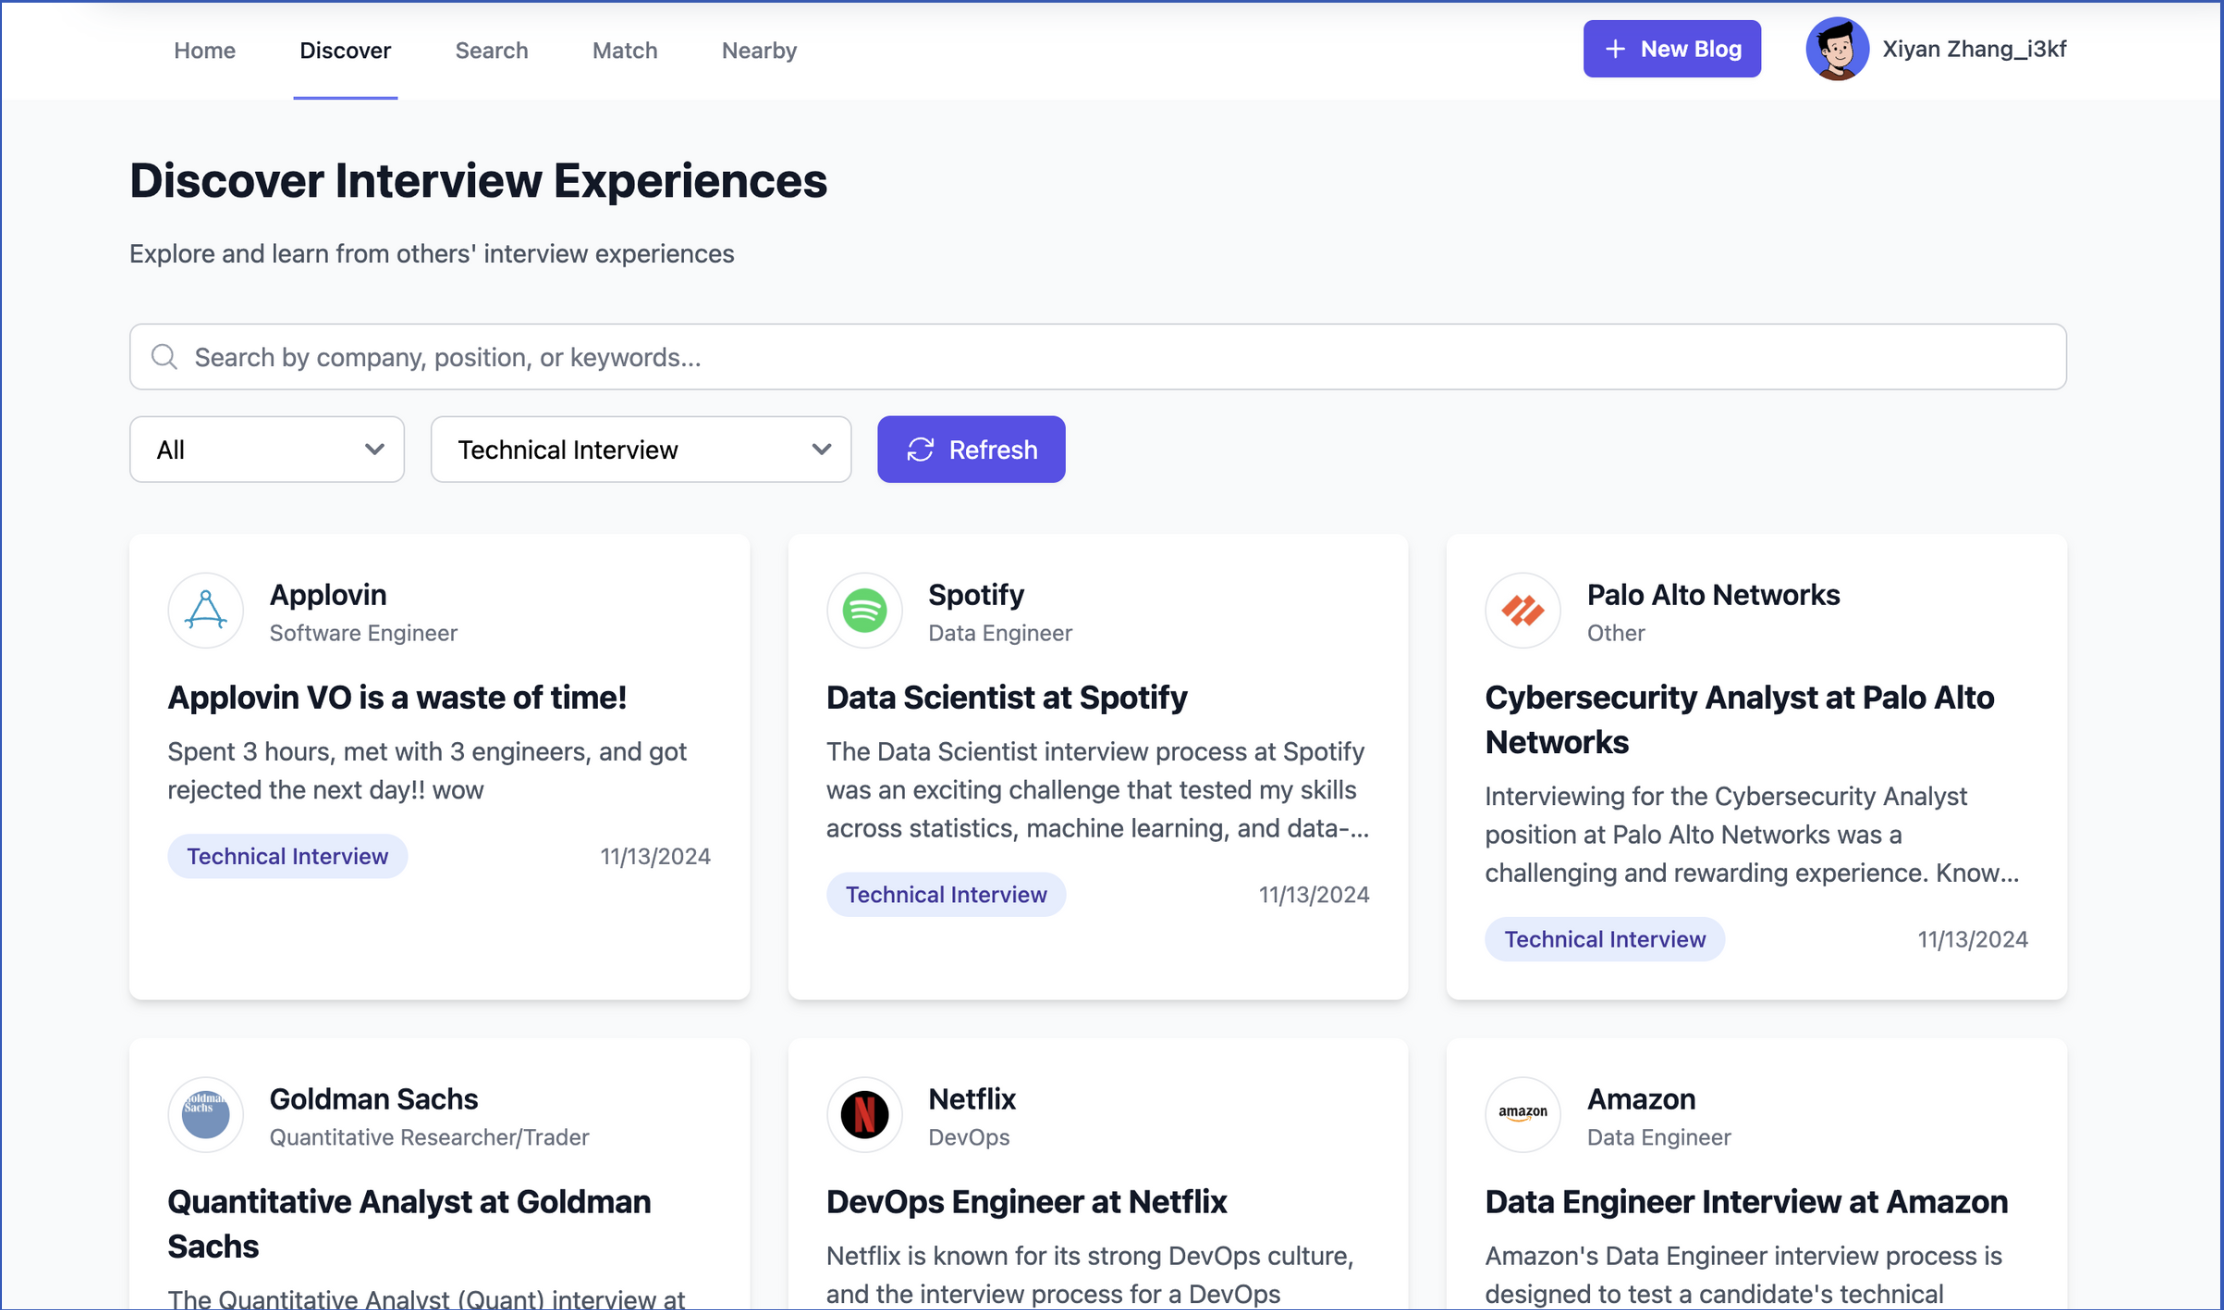Click the 11/13/2024 date on Spotify card
This screenshot has width=2224, height=1310.
1313,894
